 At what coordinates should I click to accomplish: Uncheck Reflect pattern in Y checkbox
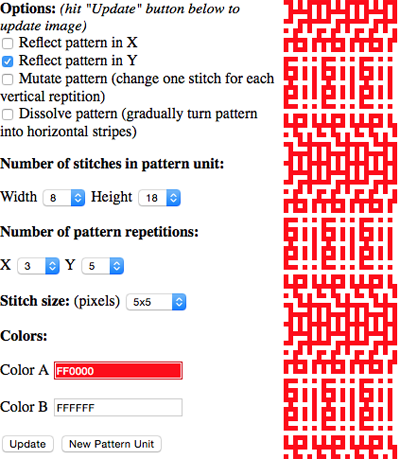click(8, 61)
